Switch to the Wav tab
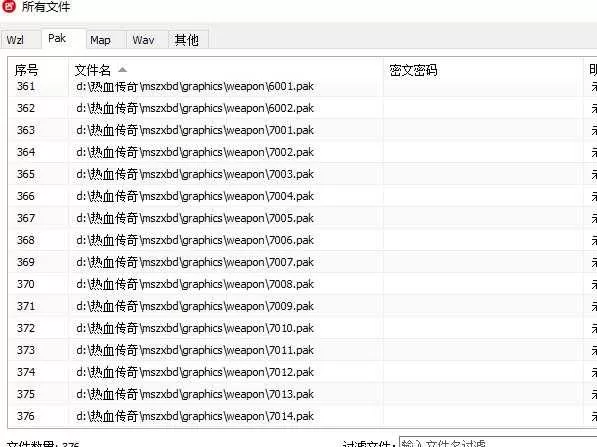597x447 pixels. (x=147, y=40)
